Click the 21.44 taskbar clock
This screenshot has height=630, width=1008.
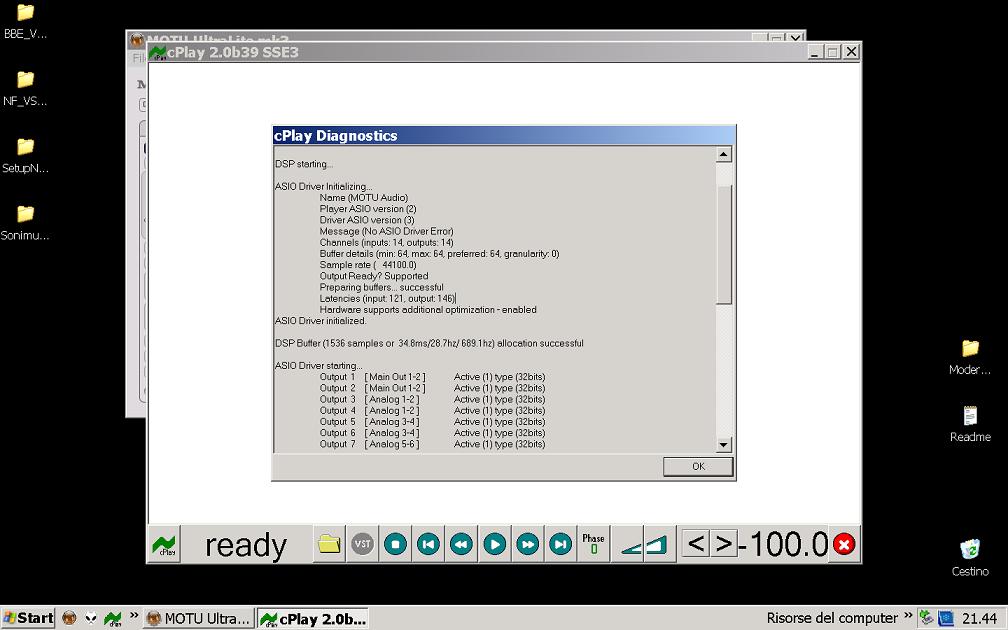pos(979,619)
